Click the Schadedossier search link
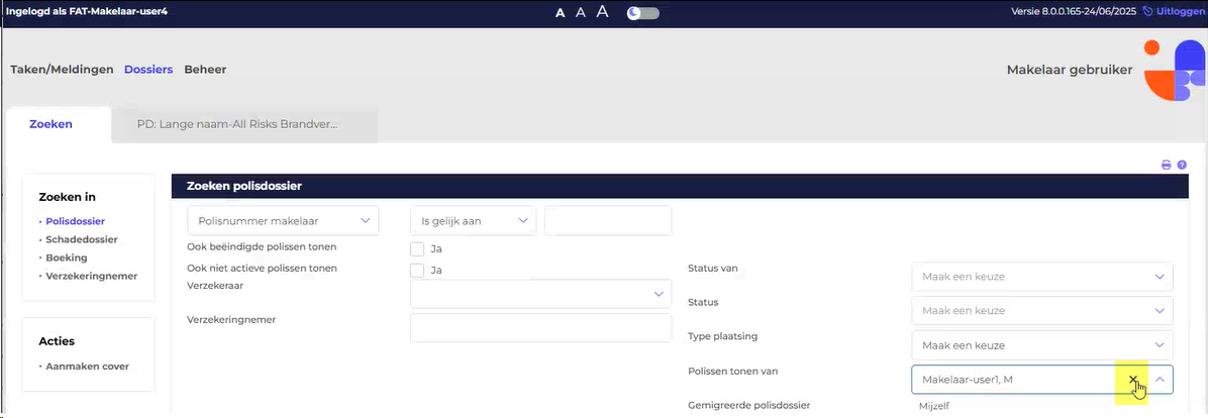 (81, 240)
